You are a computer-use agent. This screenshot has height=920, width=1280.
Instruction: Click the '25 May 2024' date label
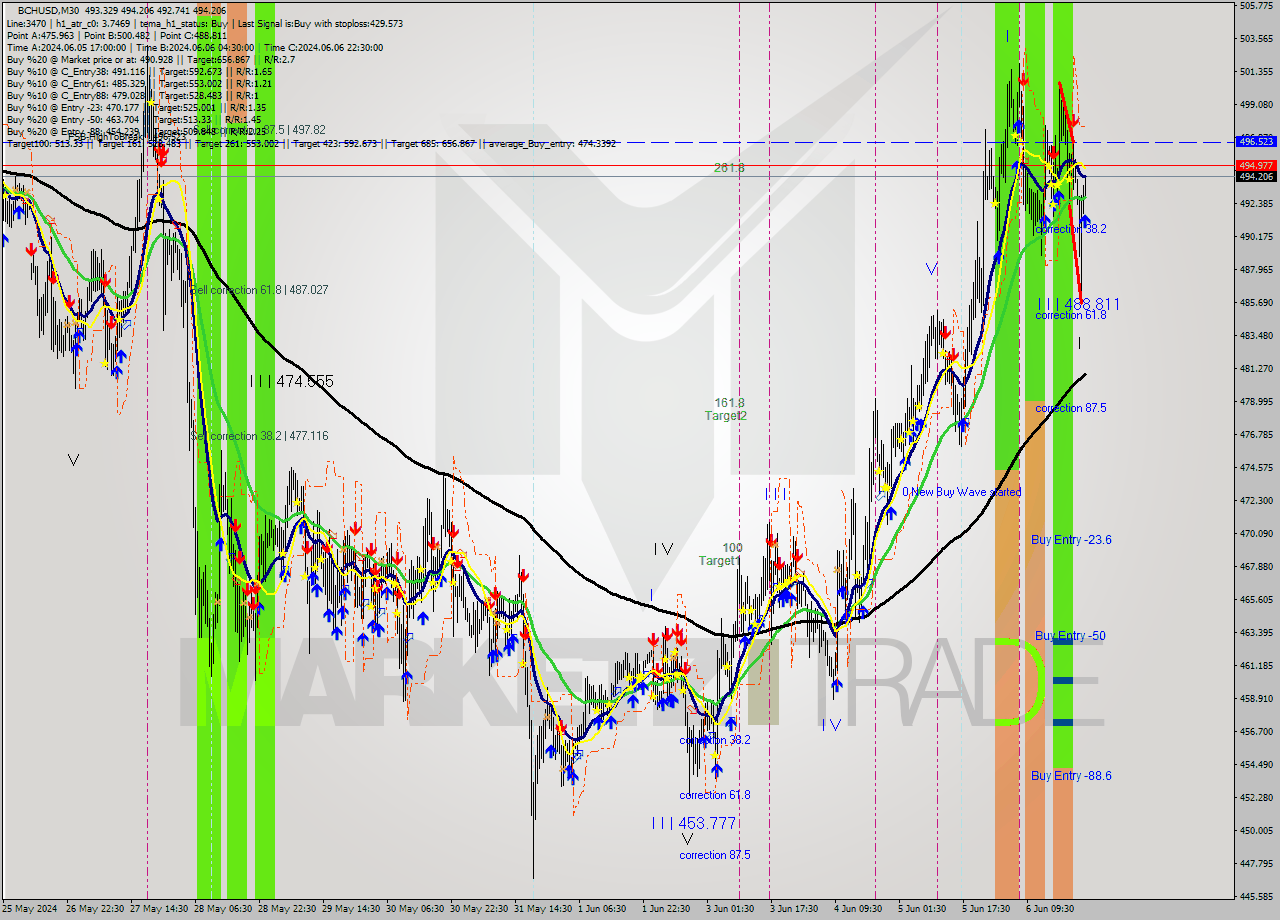30,909
